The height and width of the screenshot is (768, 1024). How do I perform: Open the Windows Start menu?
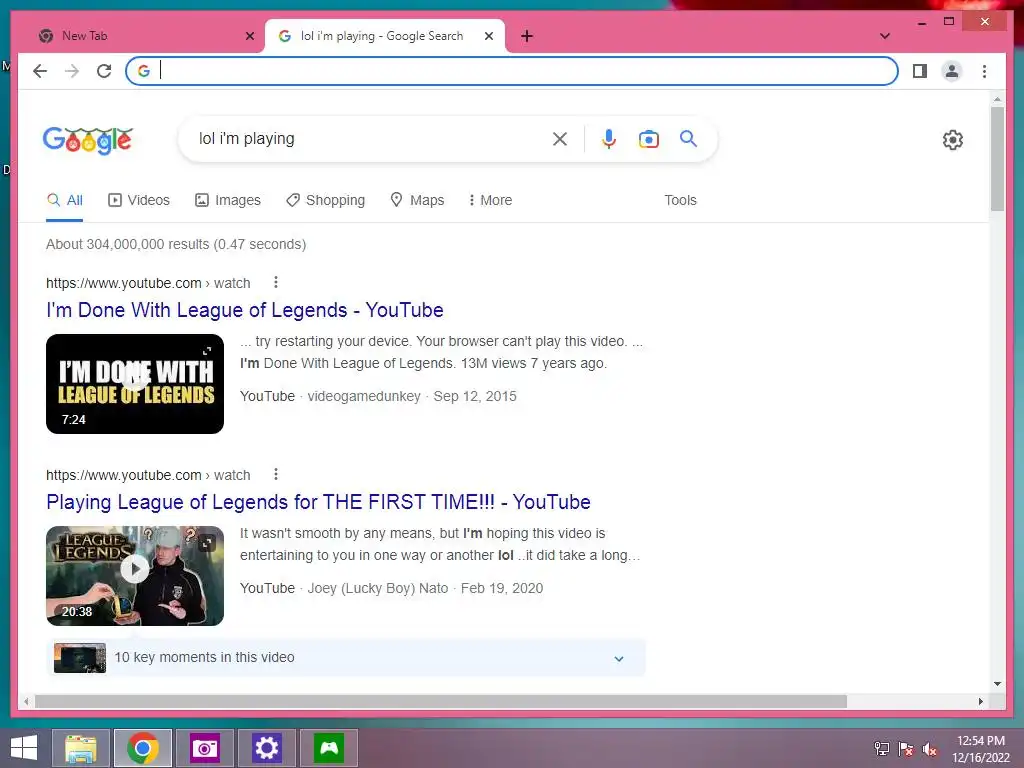(24, 748)
